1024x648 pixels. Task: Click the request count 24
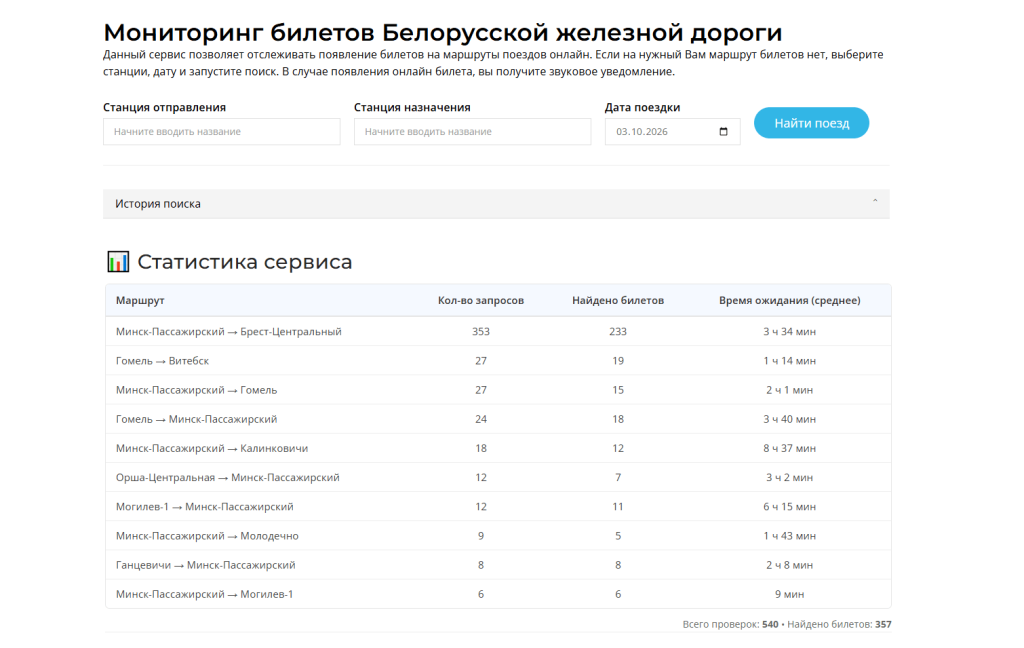(481, 419)
